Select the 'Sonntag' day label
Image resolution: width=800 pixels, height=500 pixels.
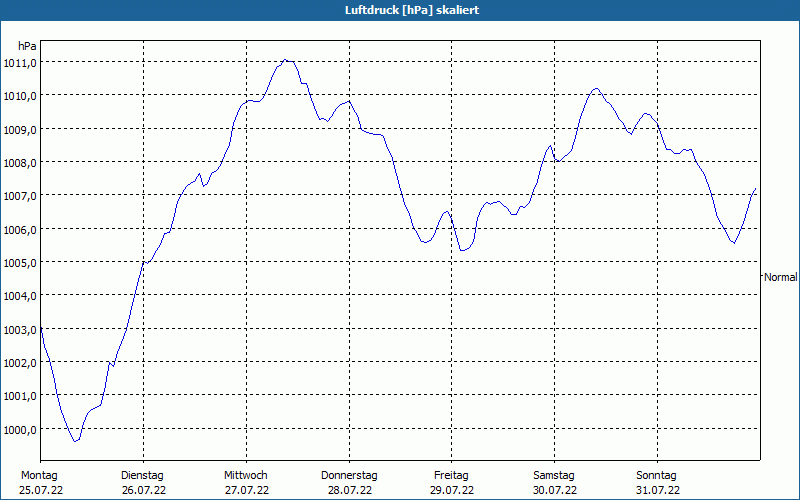656,476
